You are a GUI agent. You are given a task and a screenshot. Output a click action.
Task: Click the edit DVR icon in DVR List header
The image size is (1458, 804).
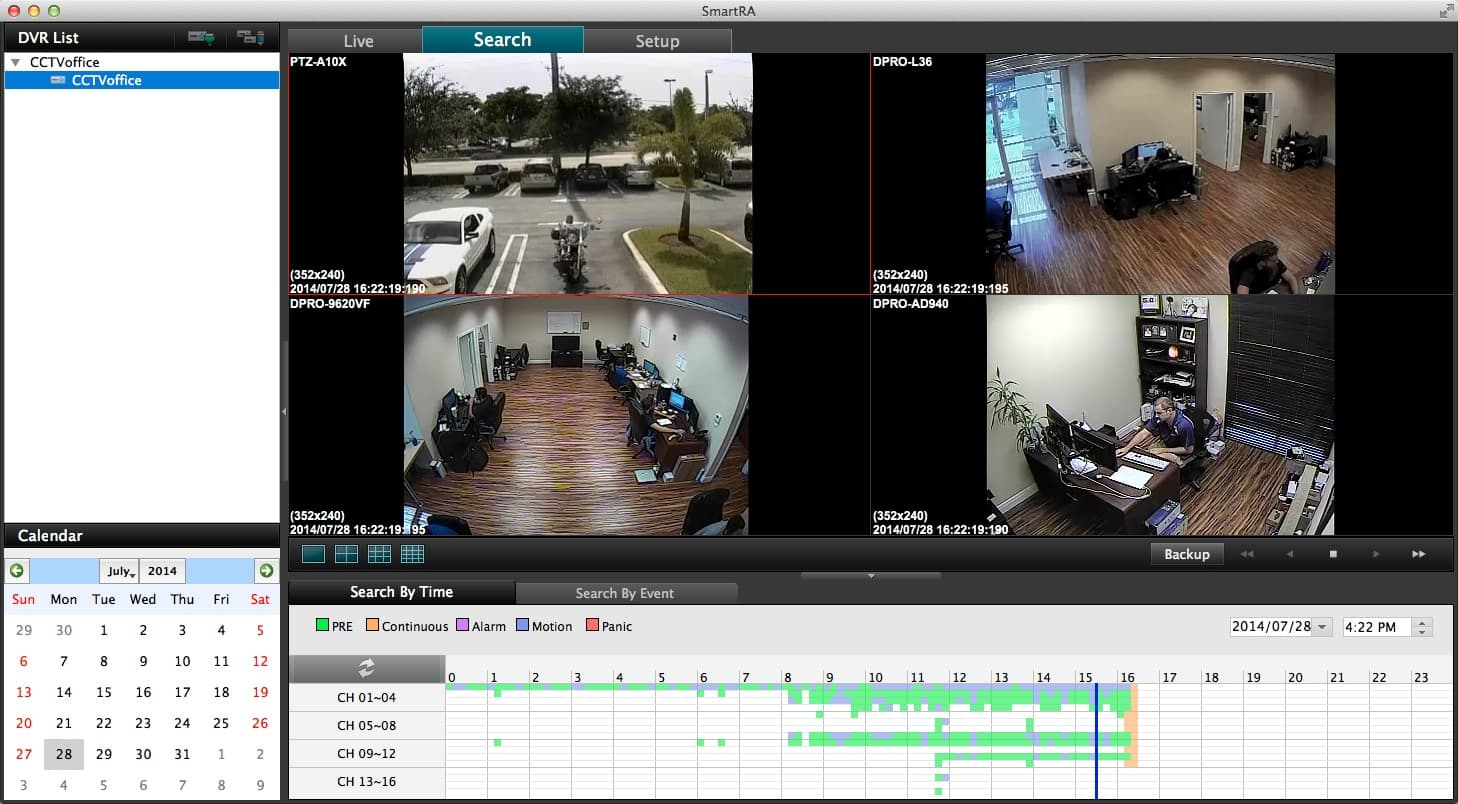pos(250,38)
